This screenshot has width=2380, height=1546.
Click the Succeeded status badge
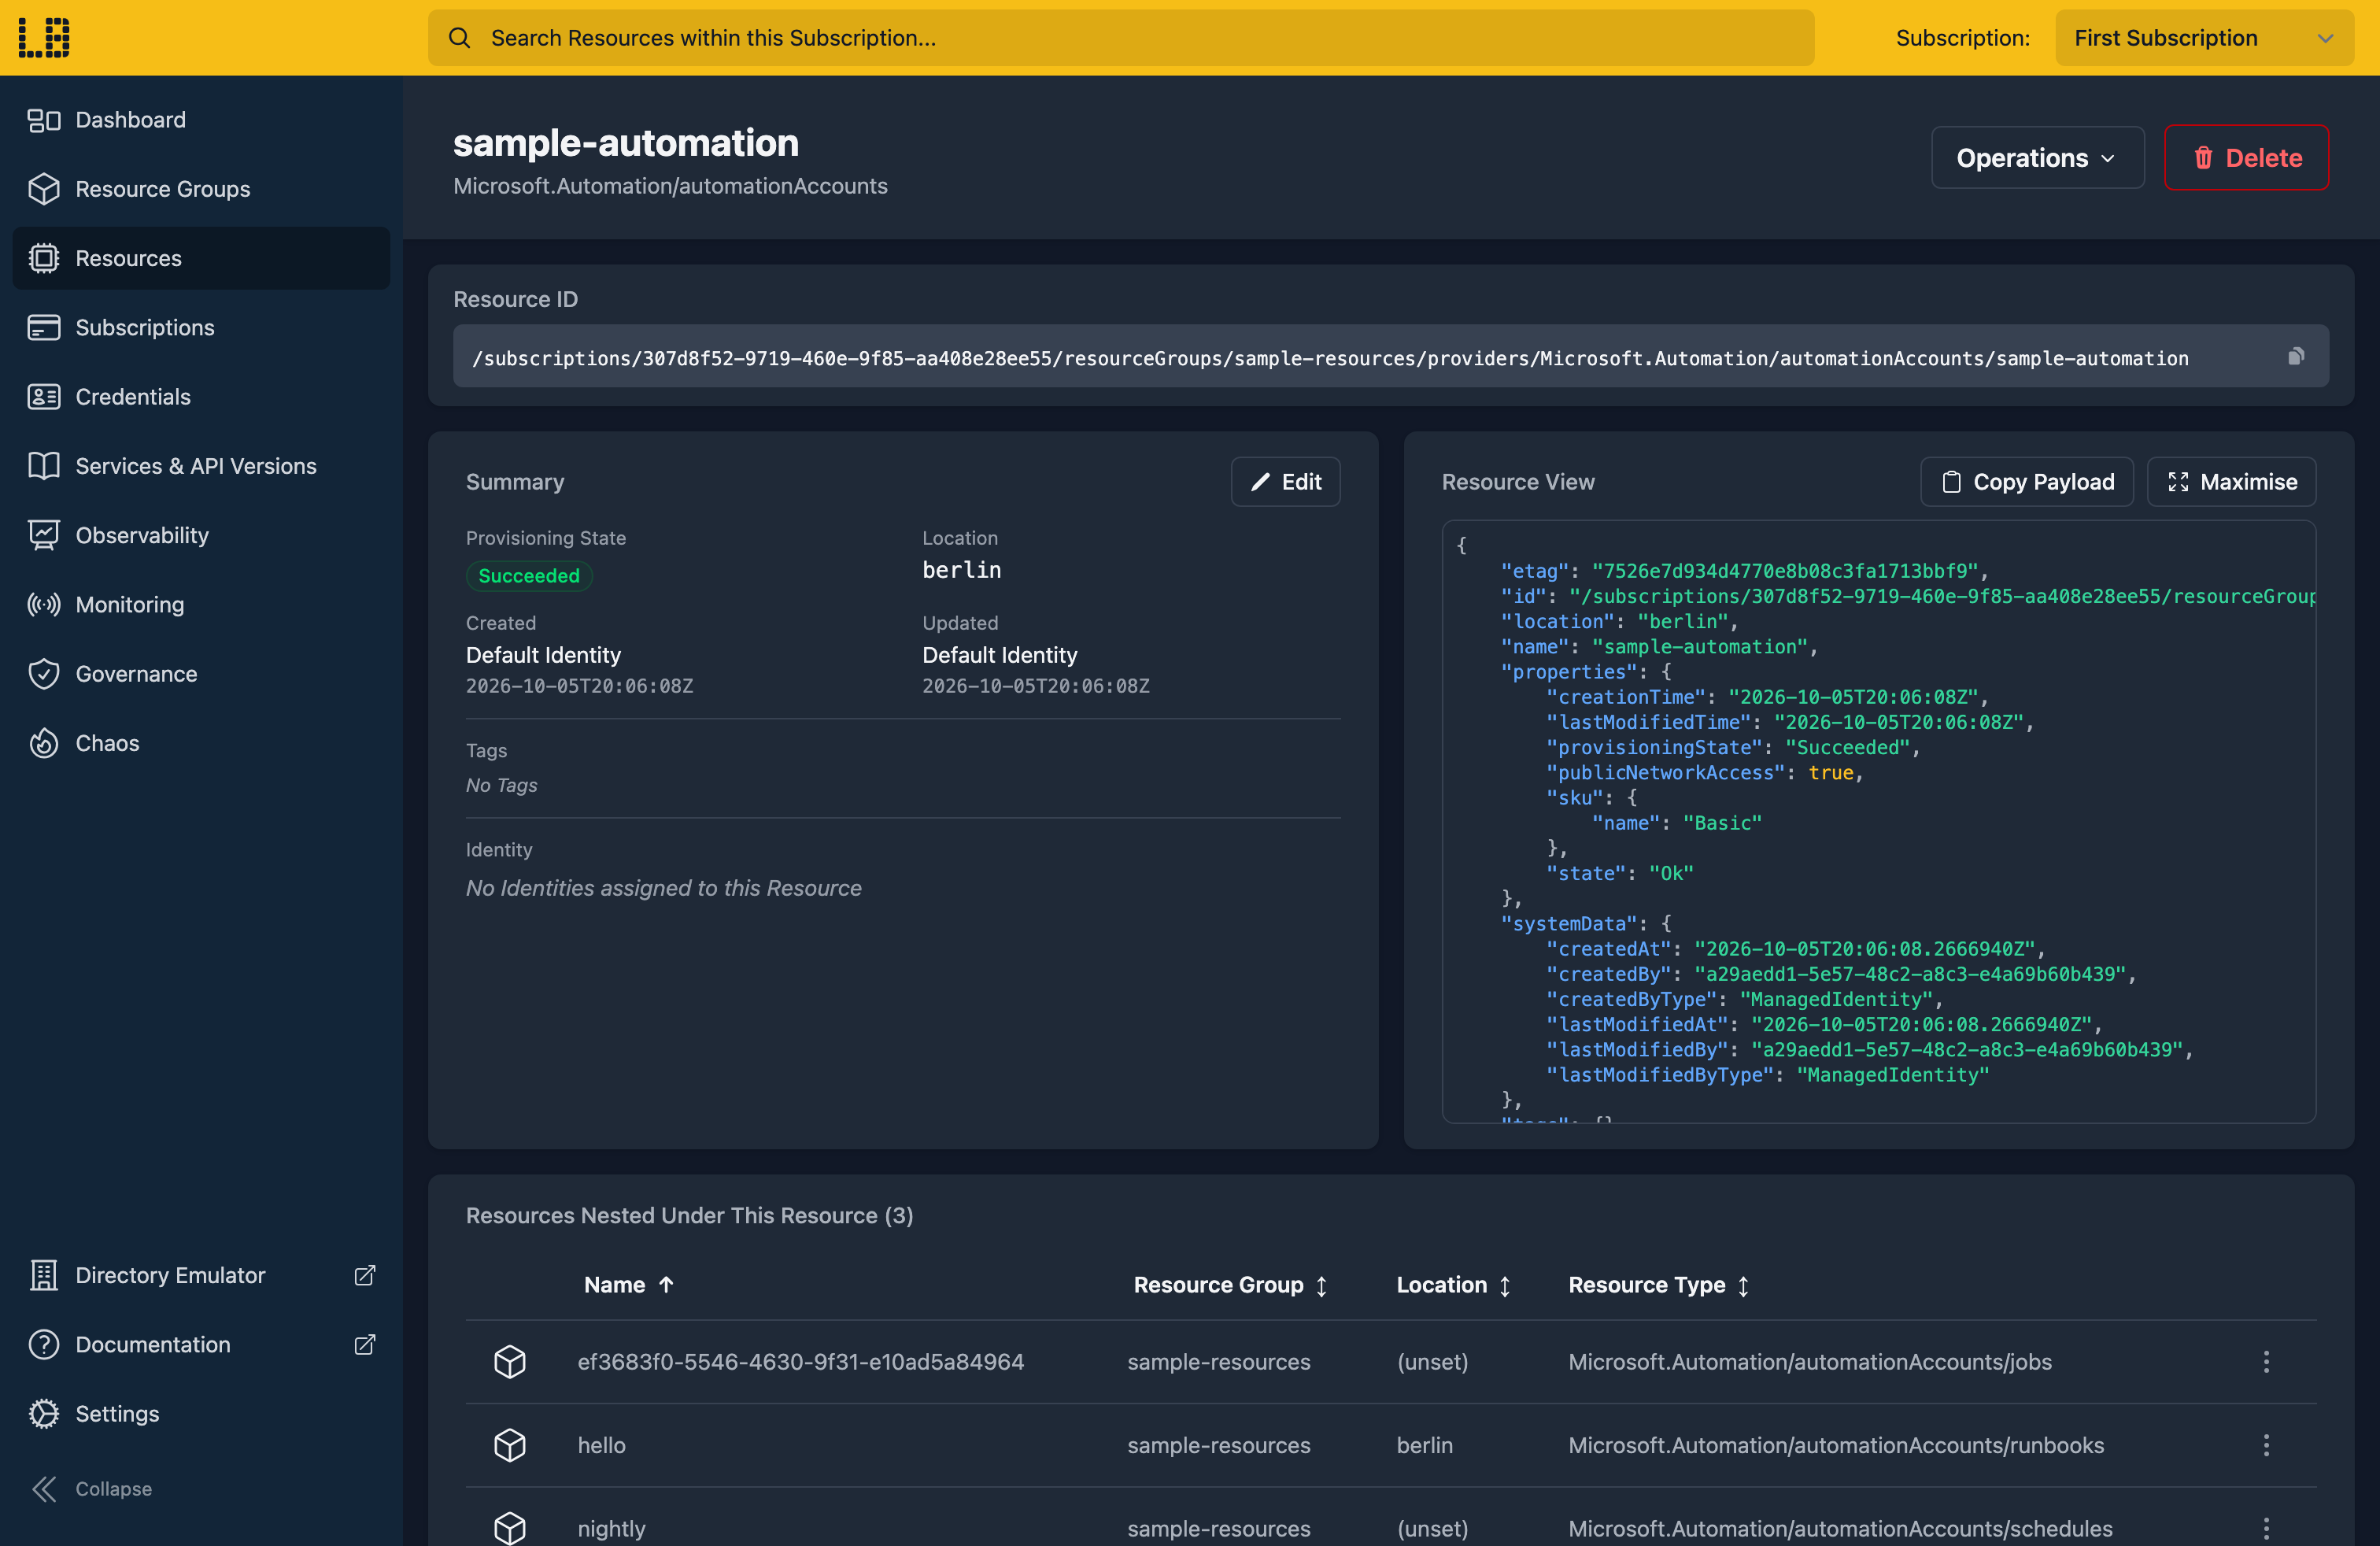(x=529, y=576)
